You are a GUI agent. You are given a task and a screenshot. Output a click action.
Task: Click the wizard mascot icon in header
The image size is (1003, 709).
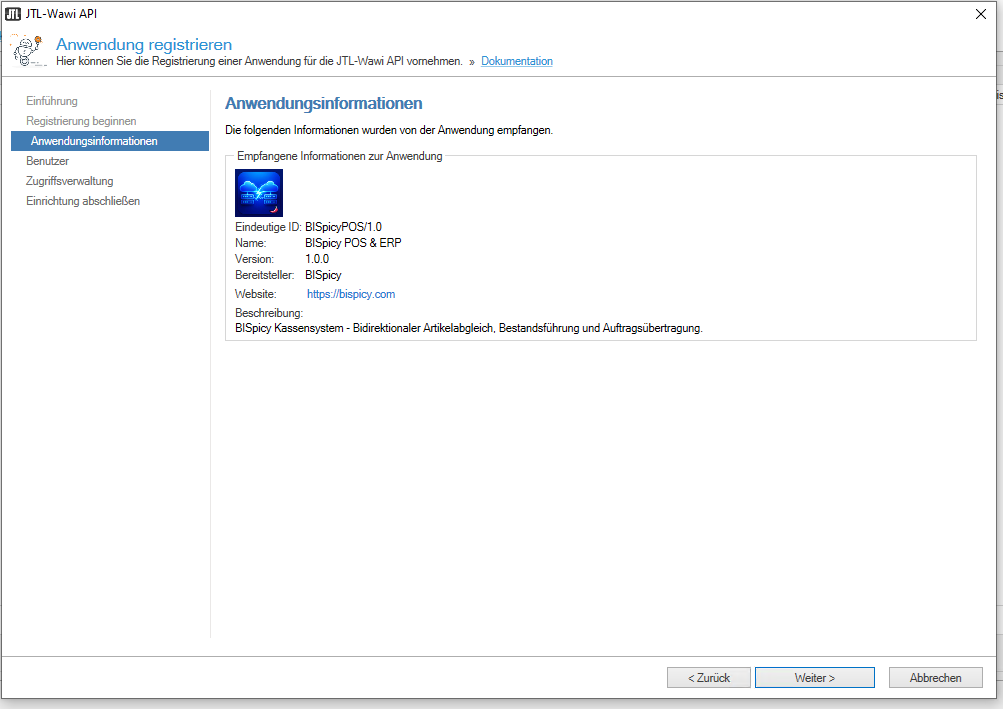27,51
